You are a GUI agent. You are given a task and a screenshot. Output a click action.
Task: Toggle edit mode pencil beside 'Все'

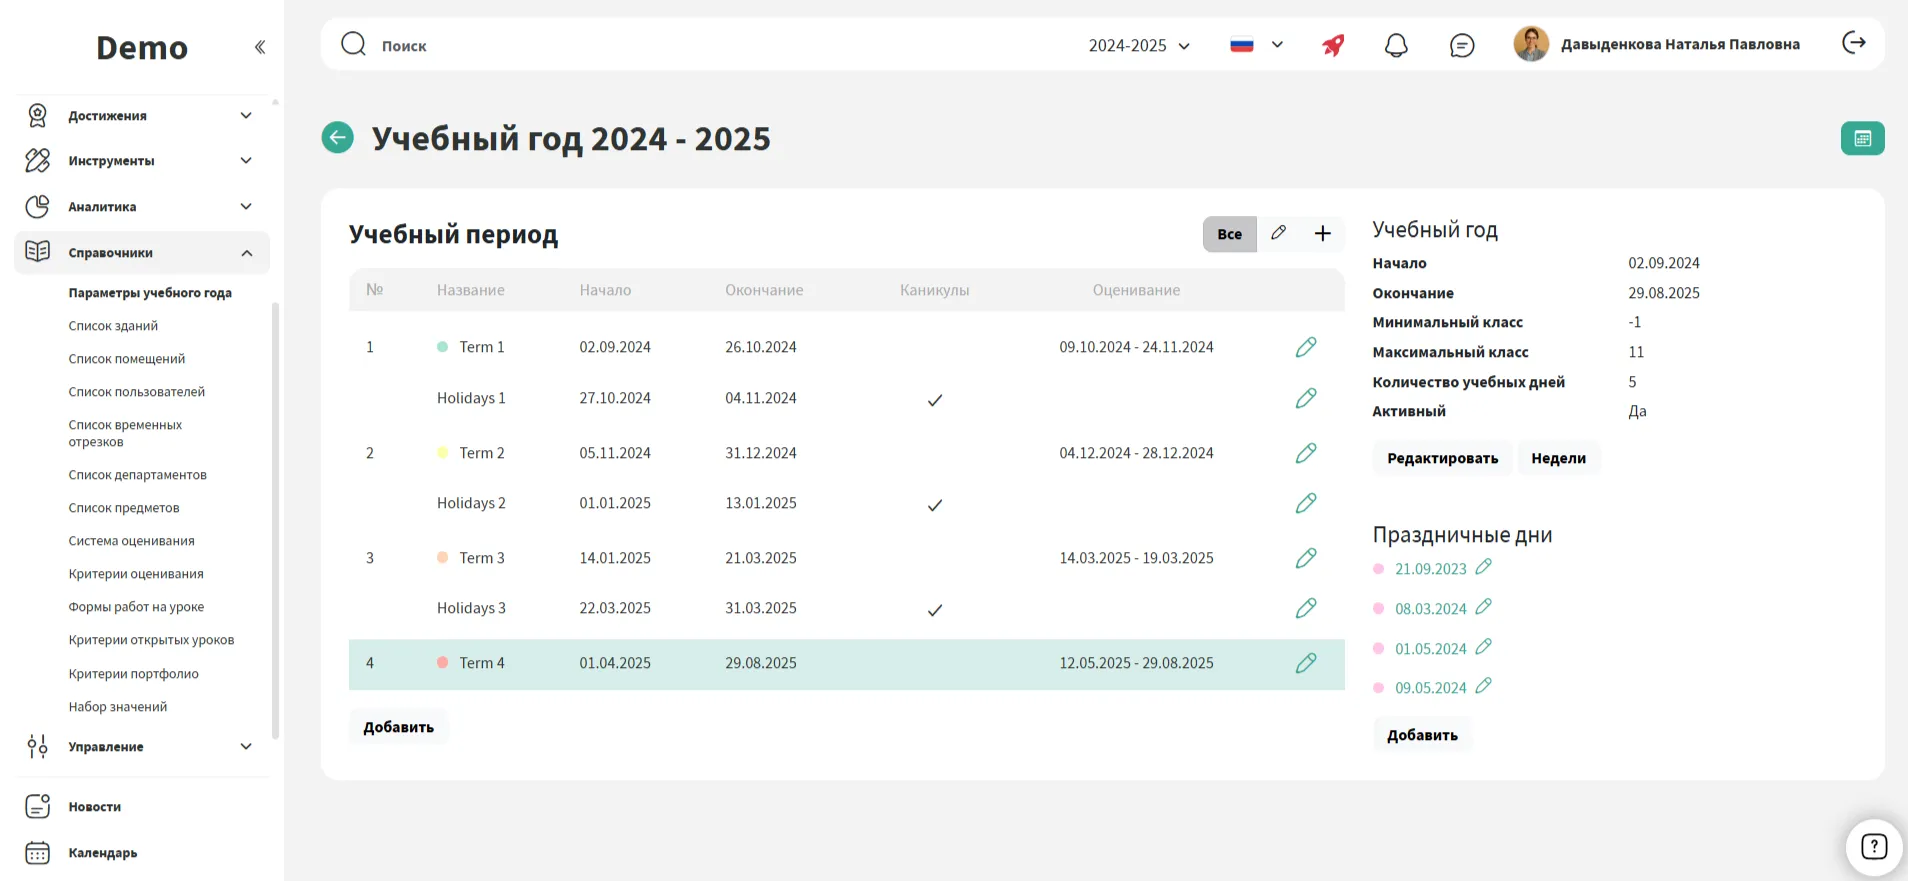click(1278, 233)
